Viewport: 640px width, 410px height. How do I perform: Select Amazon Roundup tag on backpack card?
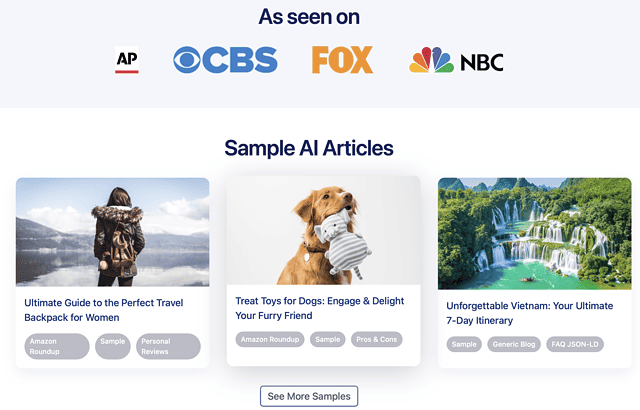[x=57, y=346]
